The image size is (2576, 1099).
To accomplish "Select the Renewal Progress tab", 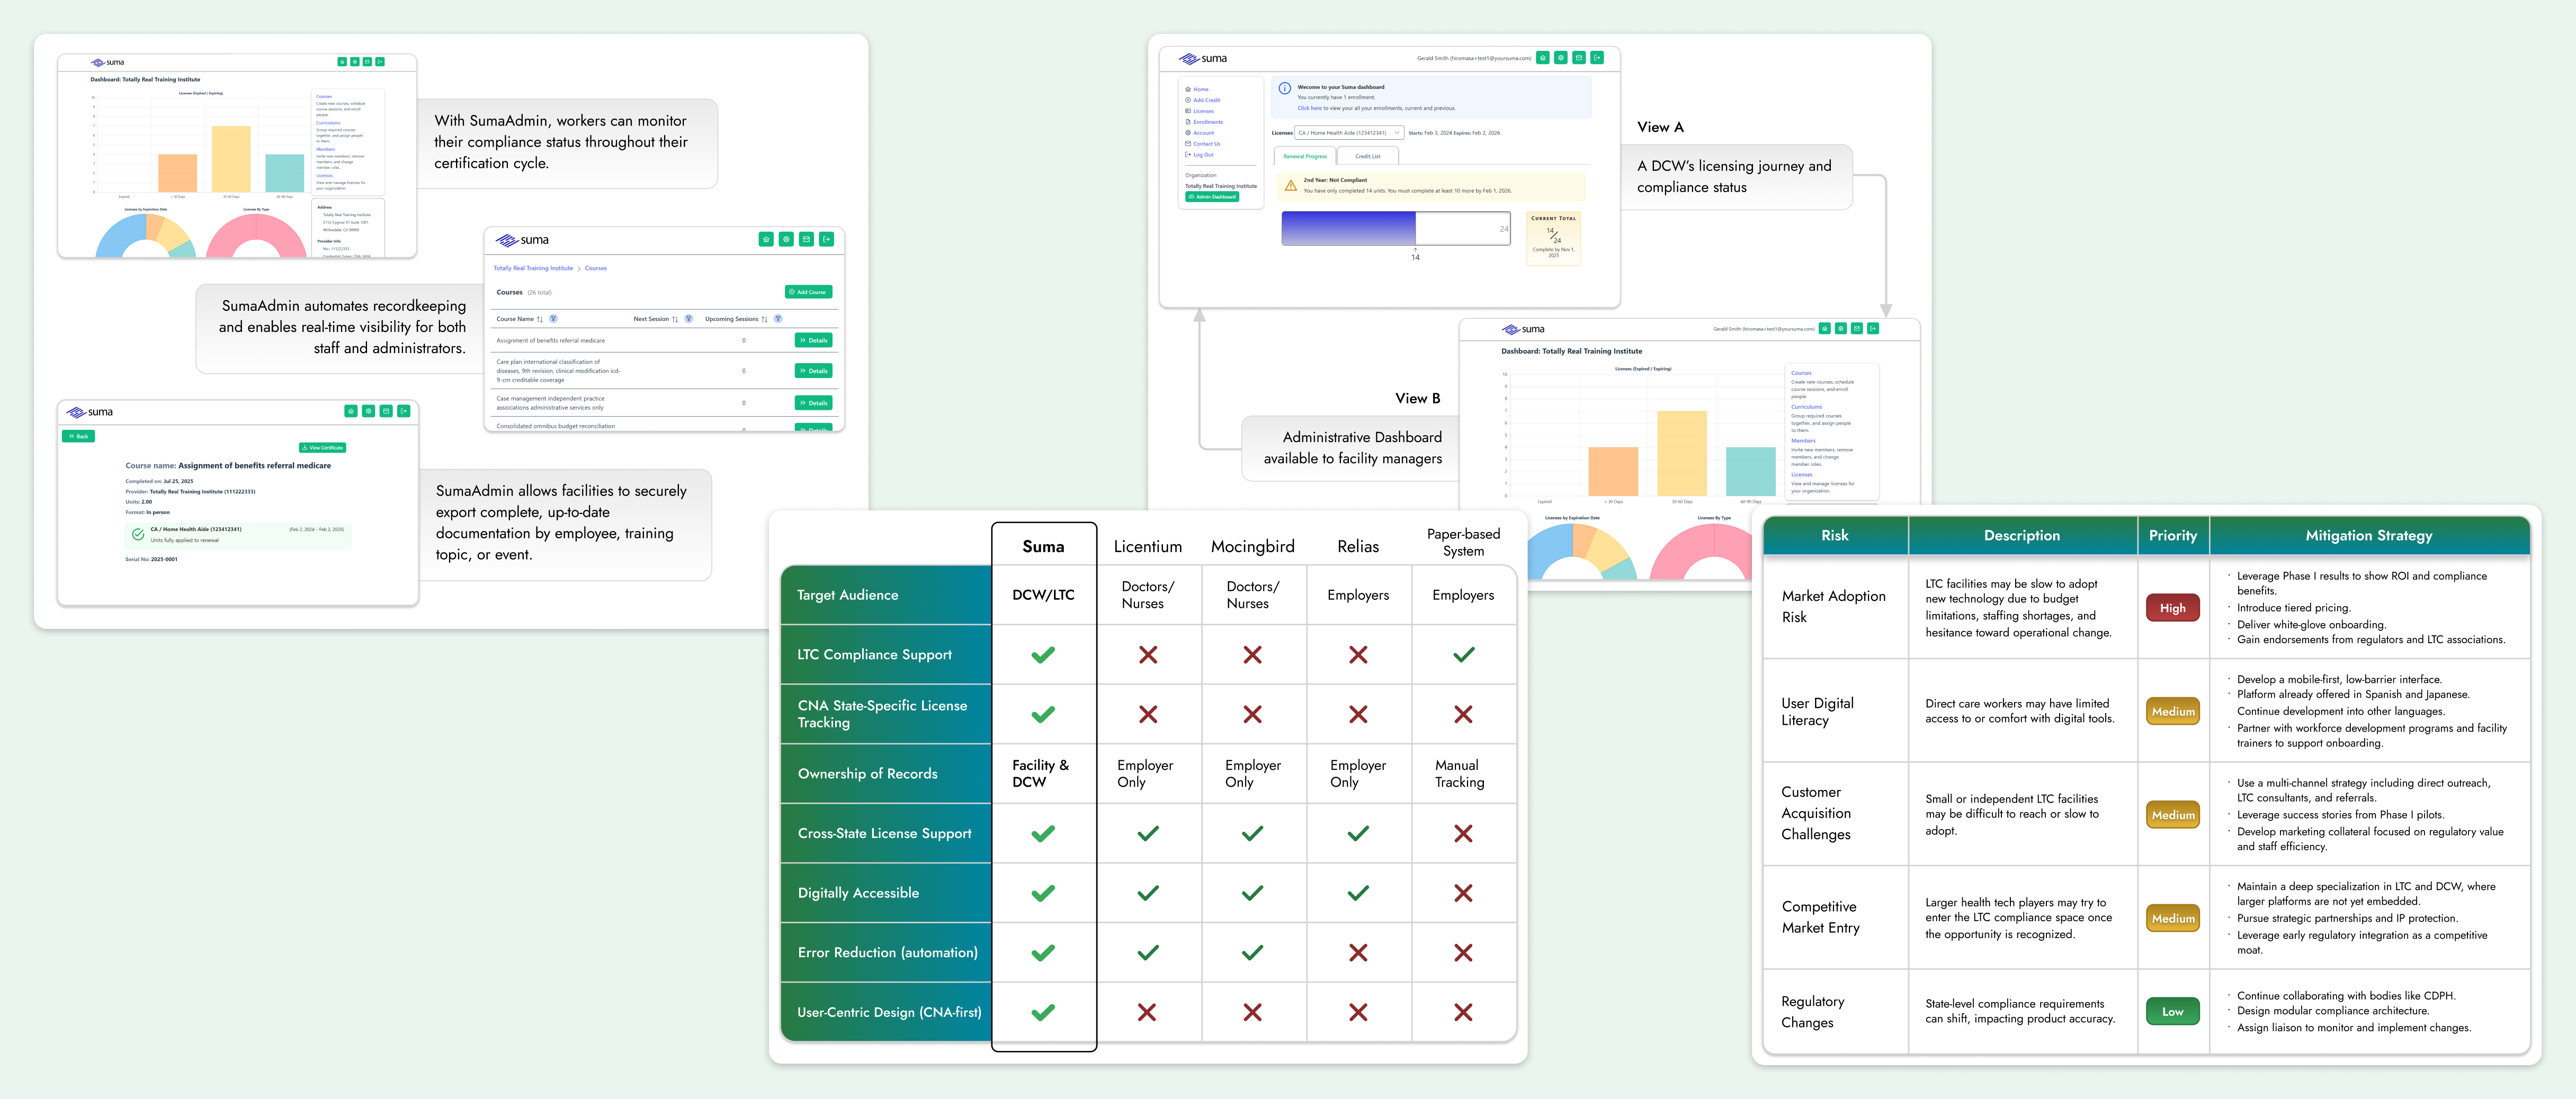I will click(x=1305, y=156).
